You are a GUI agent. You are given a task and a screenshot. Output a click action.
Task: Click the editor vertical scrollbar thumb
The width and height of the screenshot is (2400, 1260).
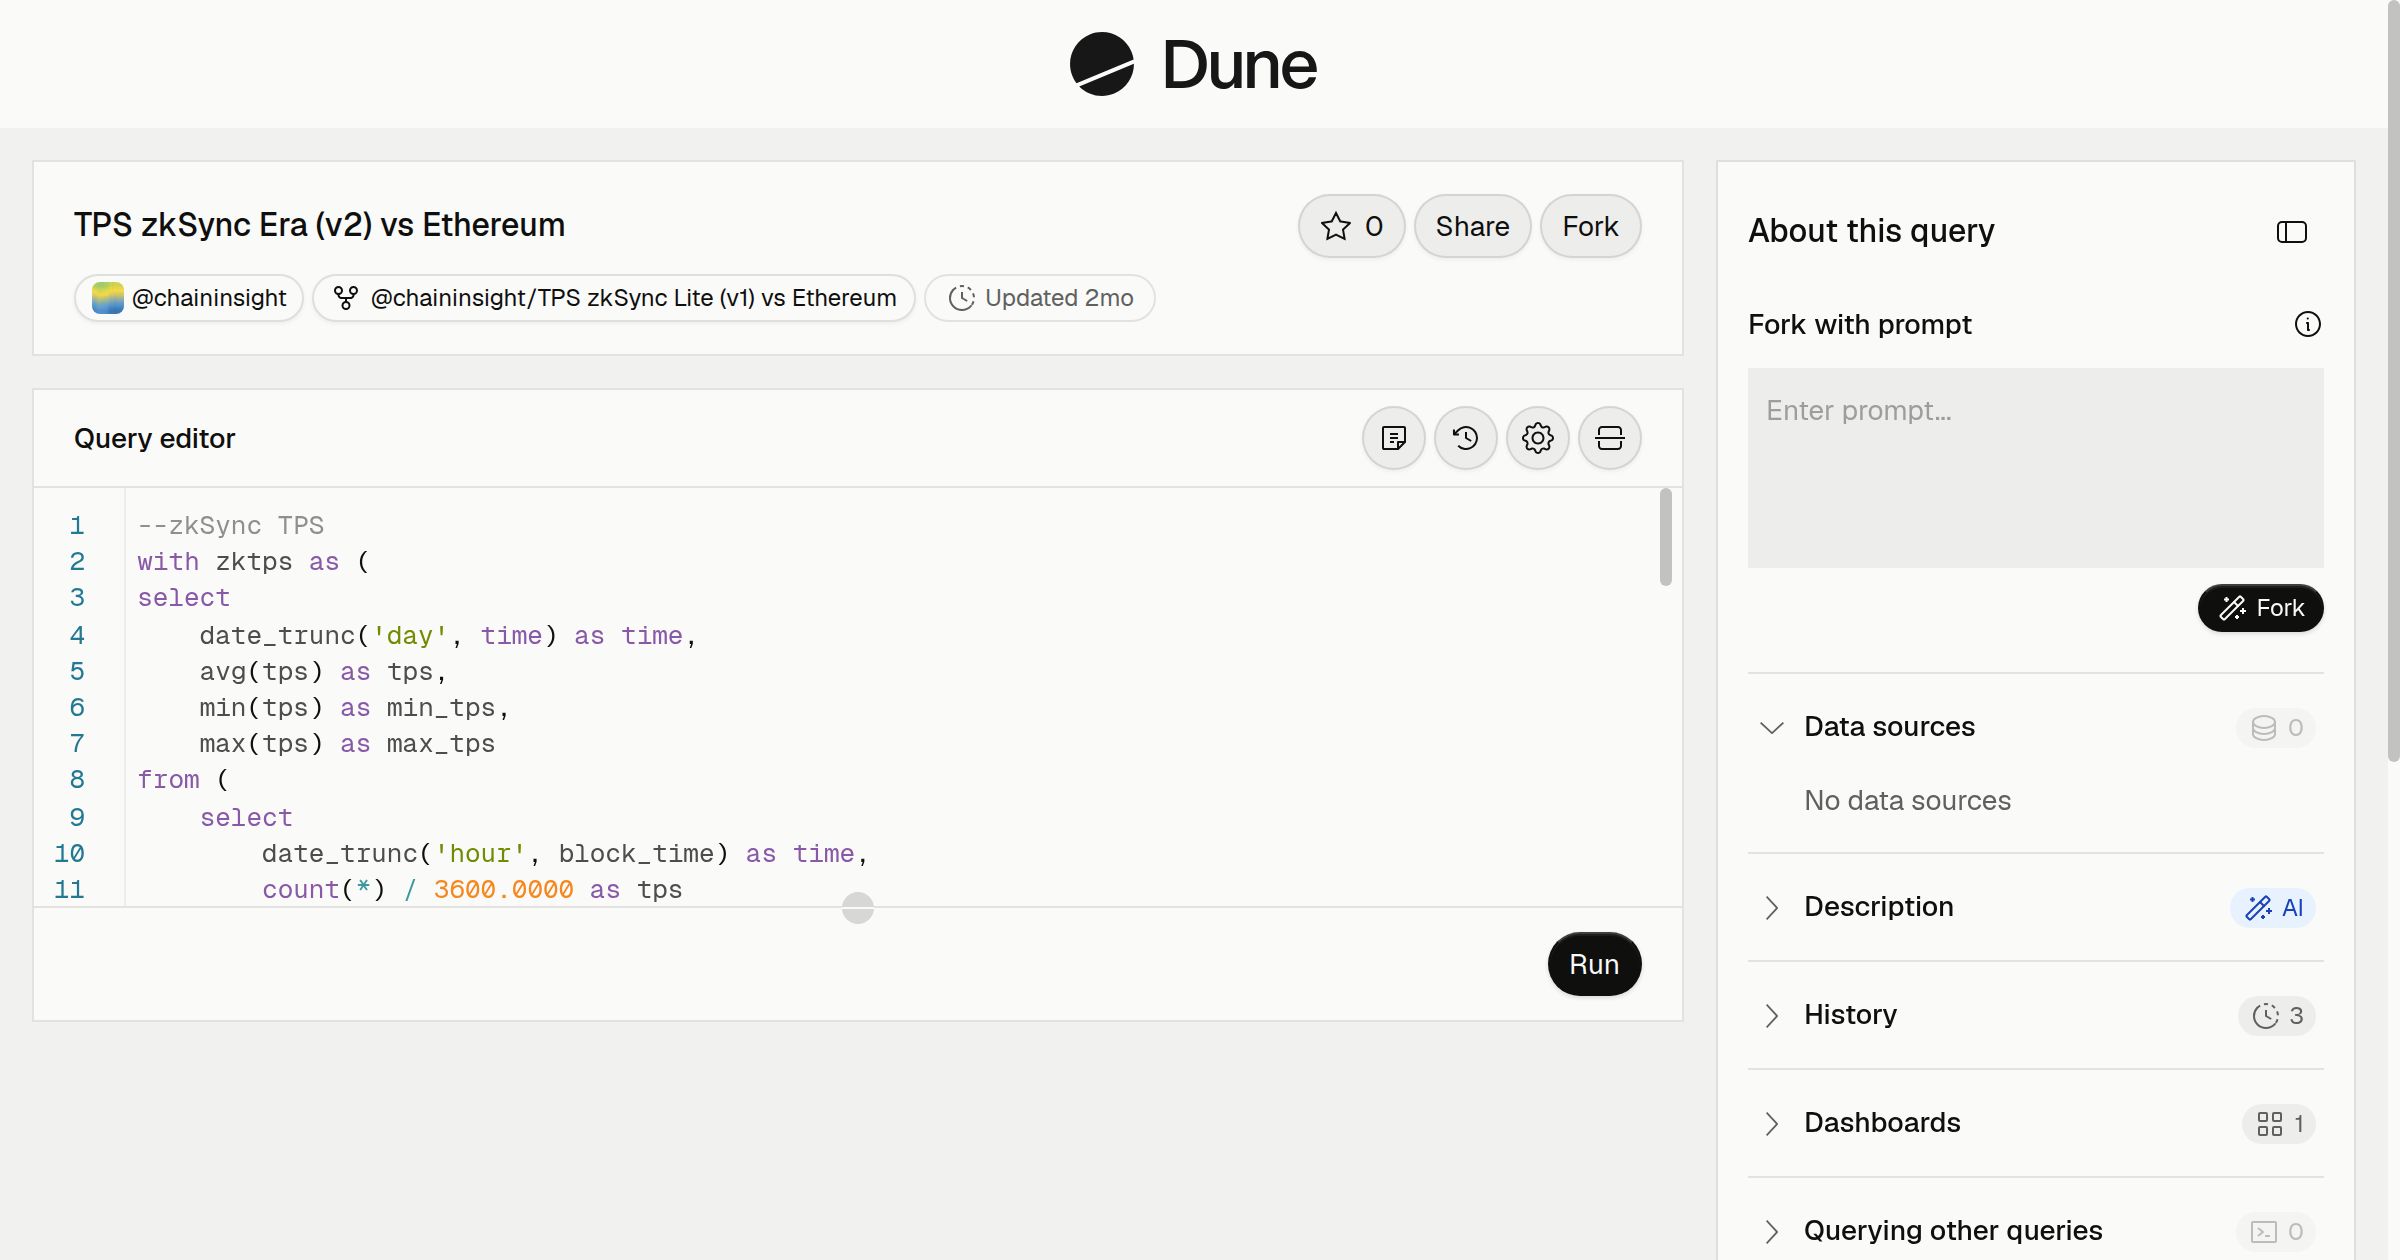pos(1665,537)
